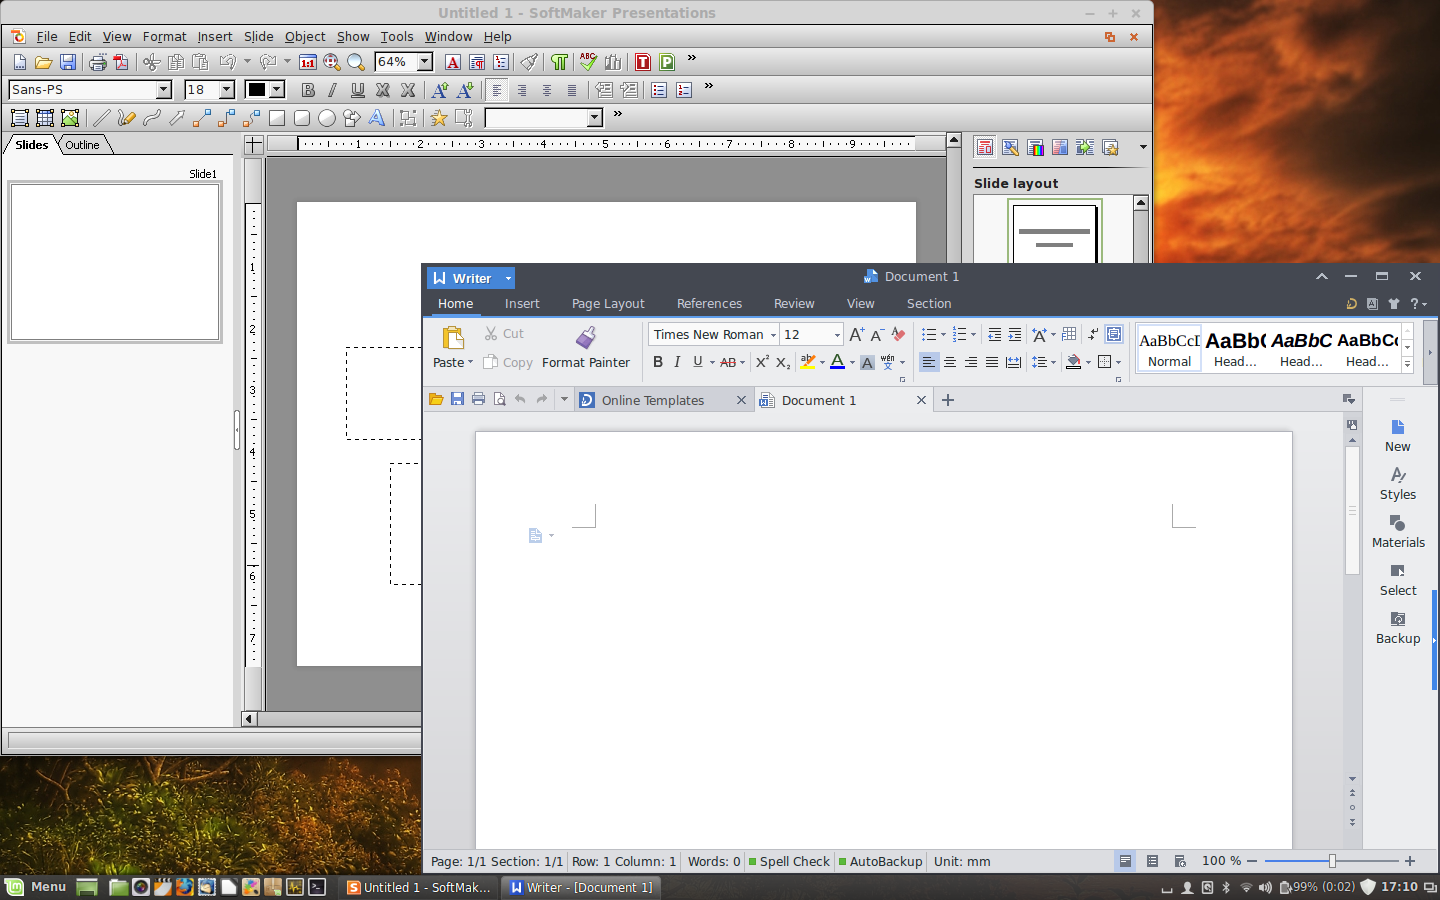Click spell check ABC icon in Presentations toolbar

tap(587, 62)
